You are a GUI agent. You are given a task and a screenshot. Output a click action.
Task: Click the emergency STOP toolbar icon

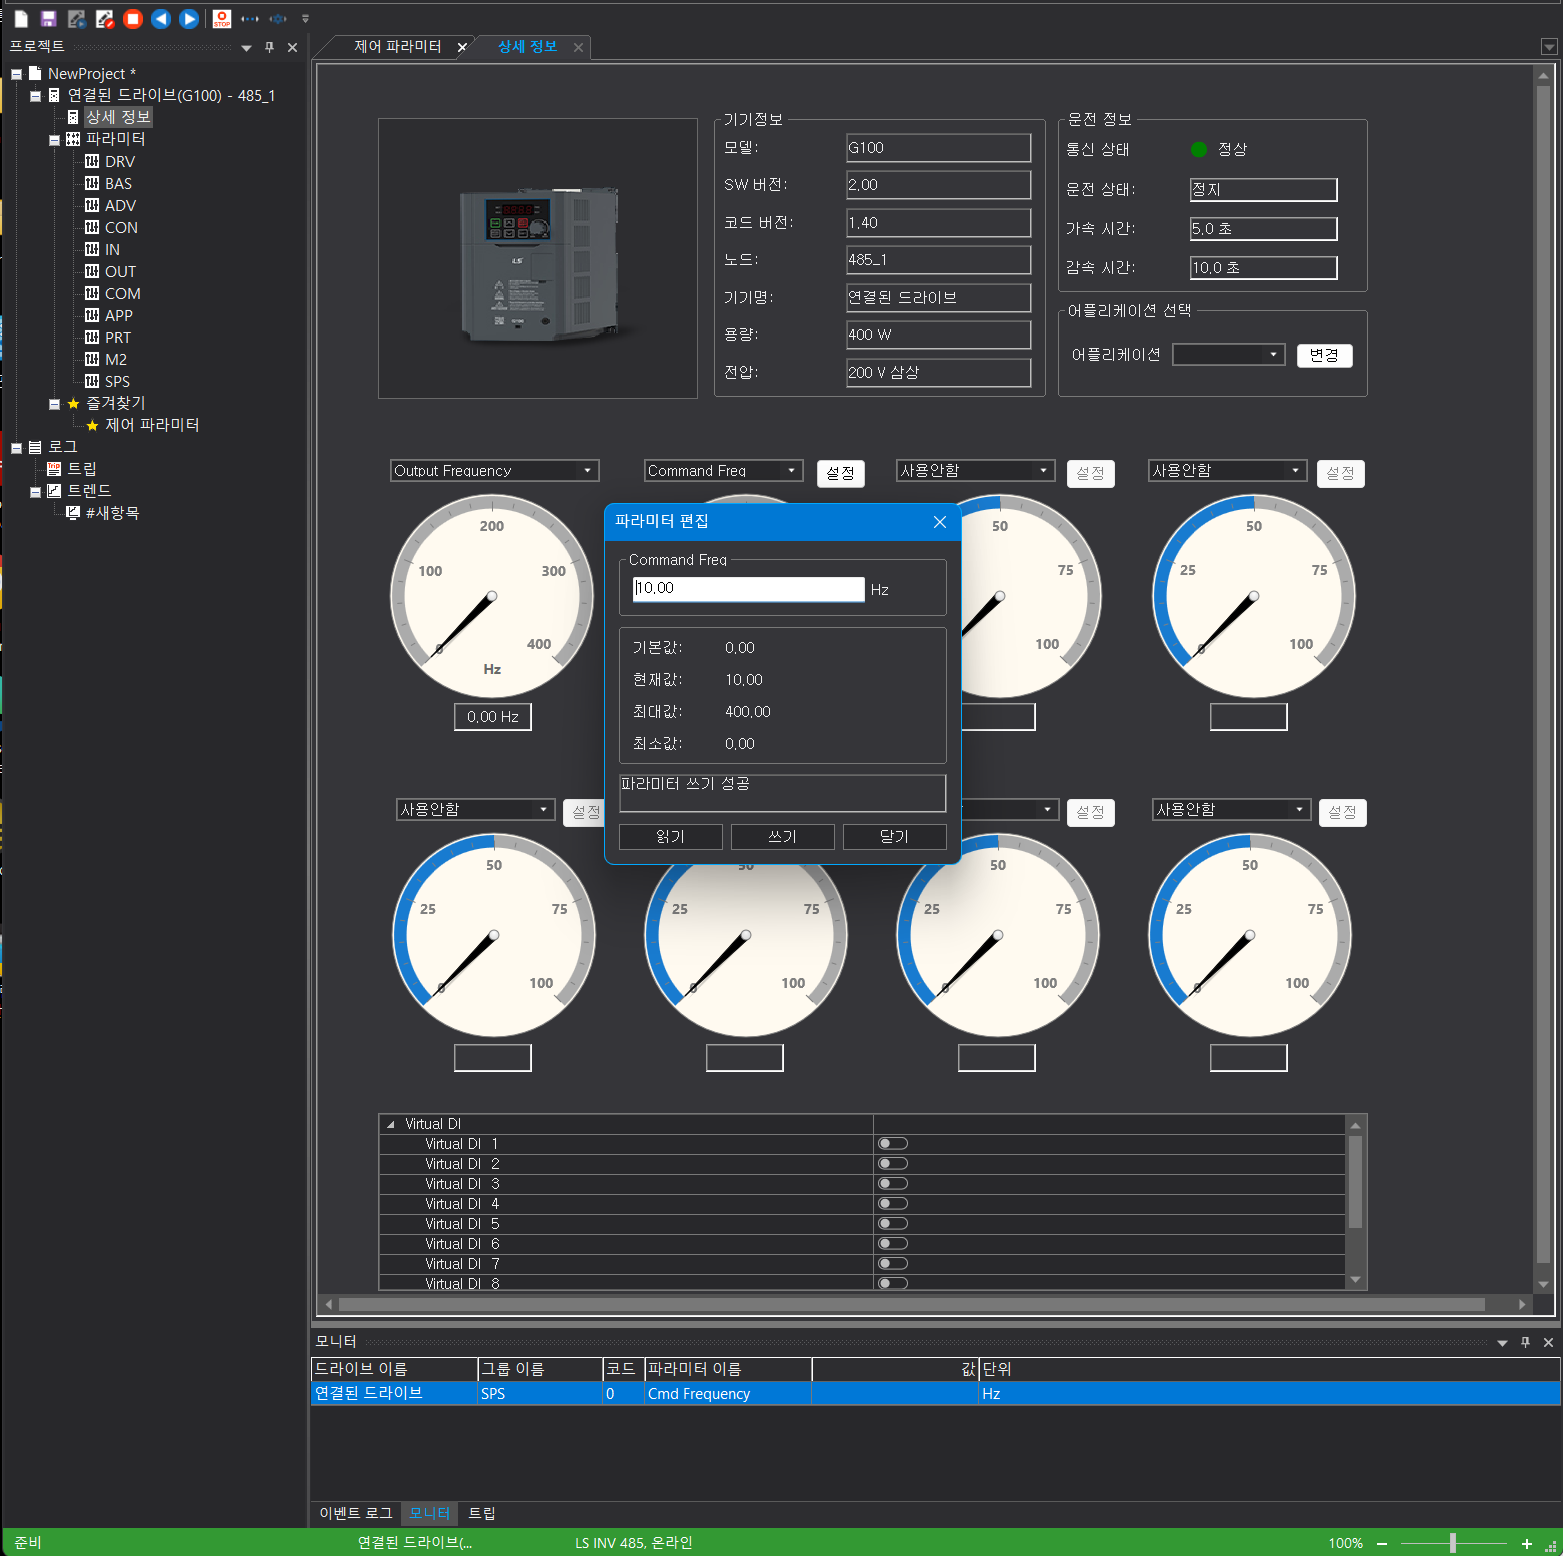(x=222, y=18)
